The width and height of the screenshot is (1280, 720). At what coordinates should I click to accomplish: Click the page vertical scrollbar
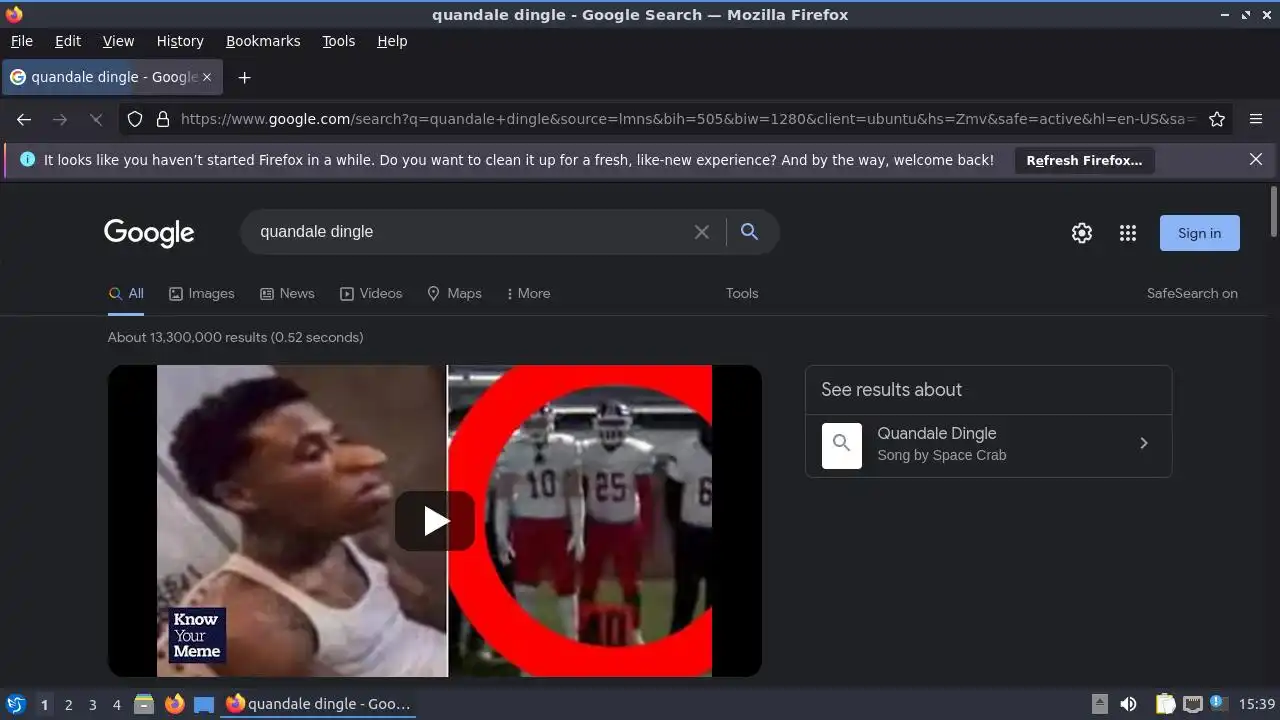[1273, 212]
